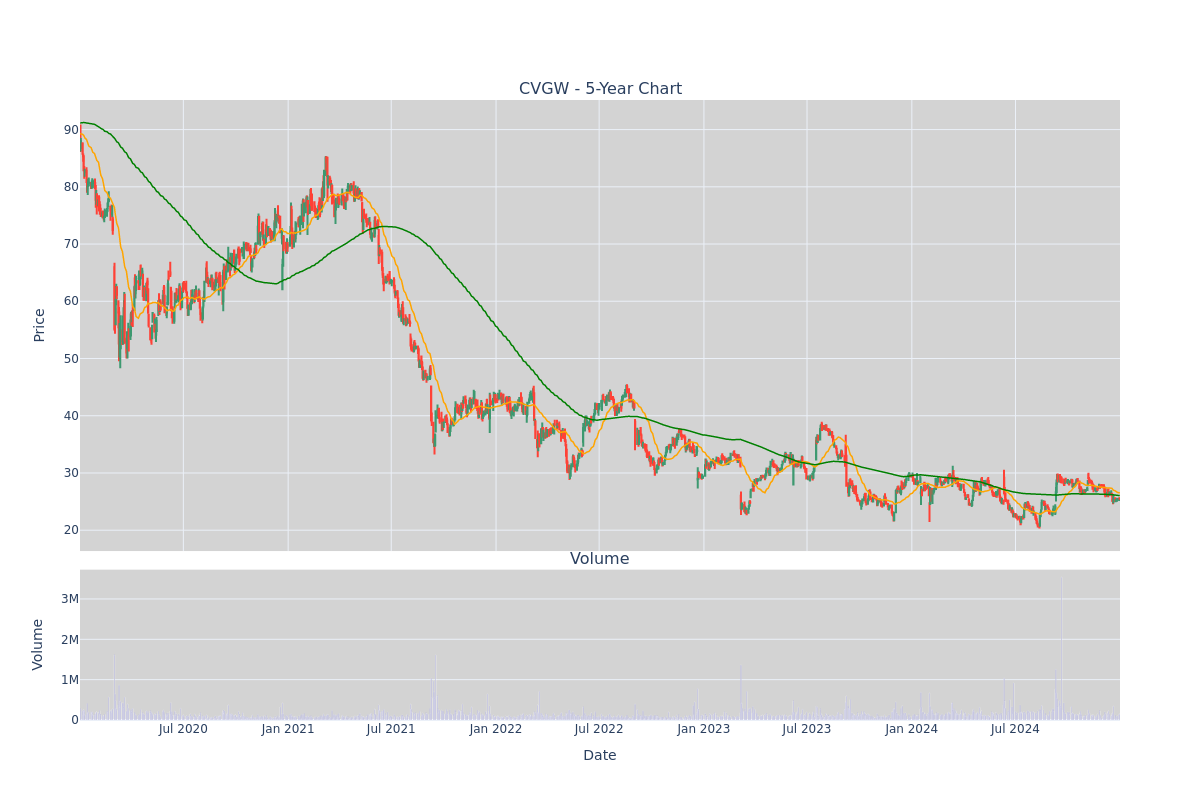Click the 'Jul 2022' date tick label
The image size is (1200, 800).
click(599, 729)
